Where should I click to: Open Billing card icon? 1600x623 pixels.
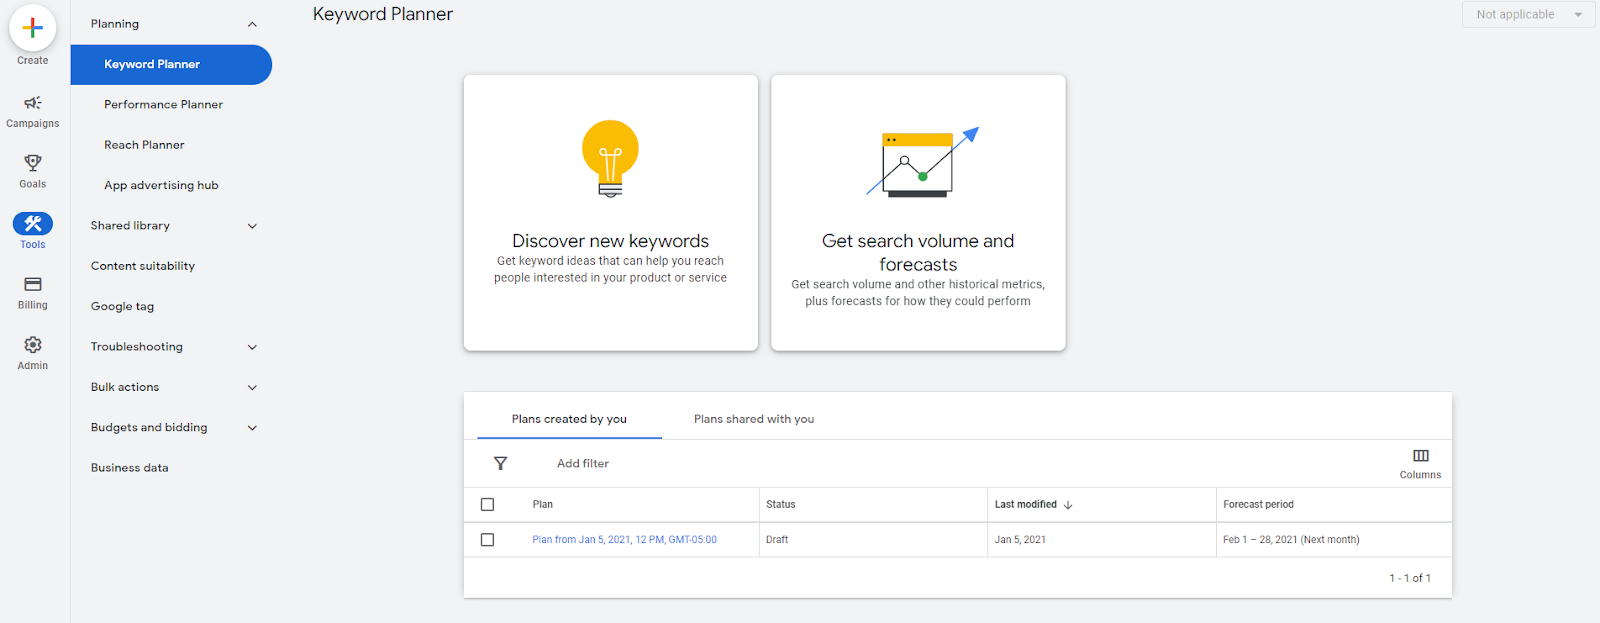(x=32, y=284)
